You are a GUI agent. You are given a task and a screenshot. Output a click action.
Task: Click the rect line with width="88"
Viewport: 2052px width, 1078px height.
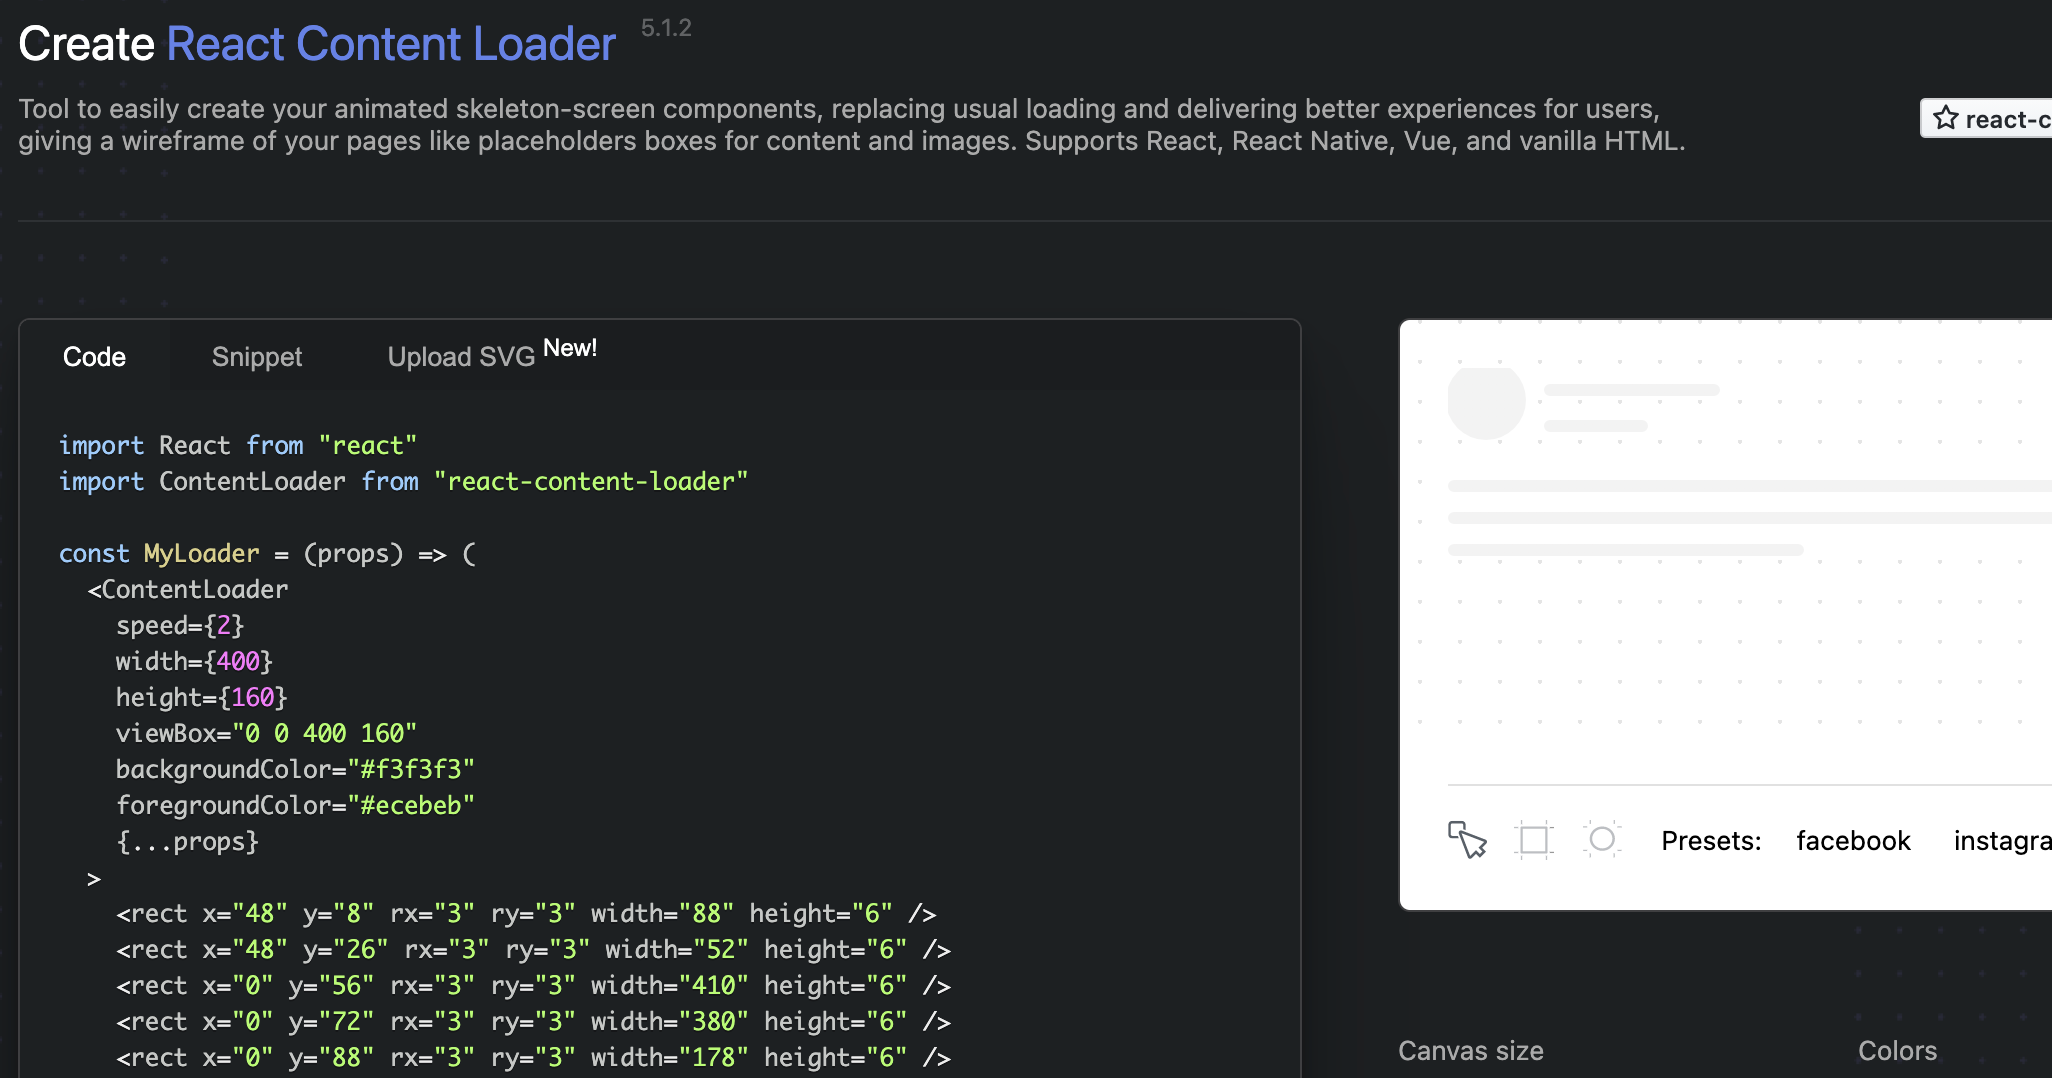pos(526,913)
